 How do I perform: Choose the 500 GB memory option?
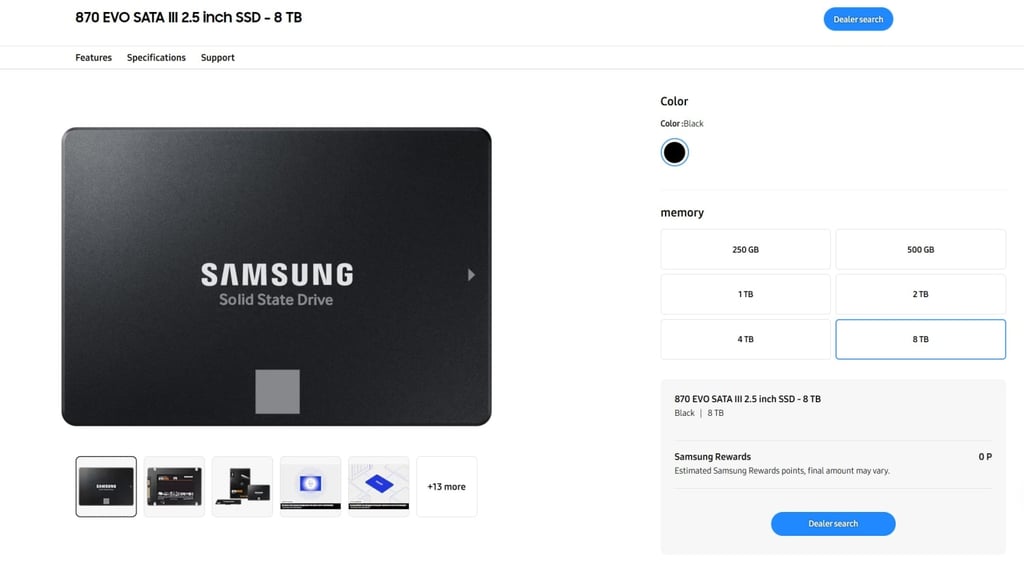(x=920, y=250)
